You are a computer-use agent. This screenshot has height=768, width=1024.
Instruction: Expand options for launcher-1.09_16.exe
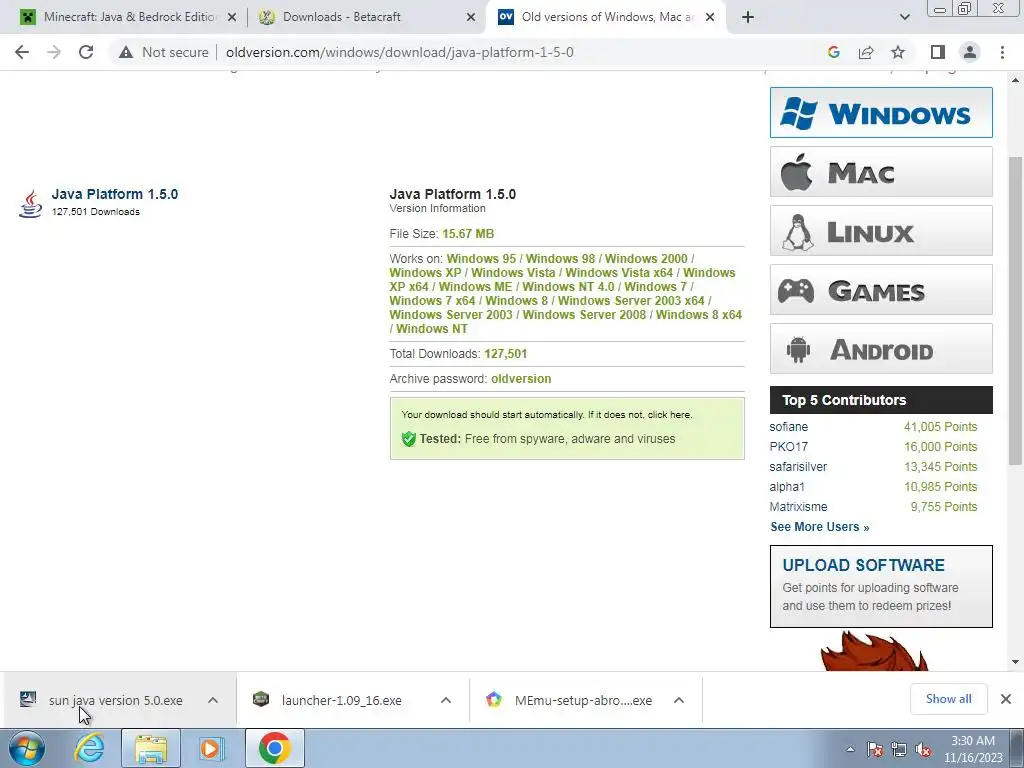pos(446,700)
